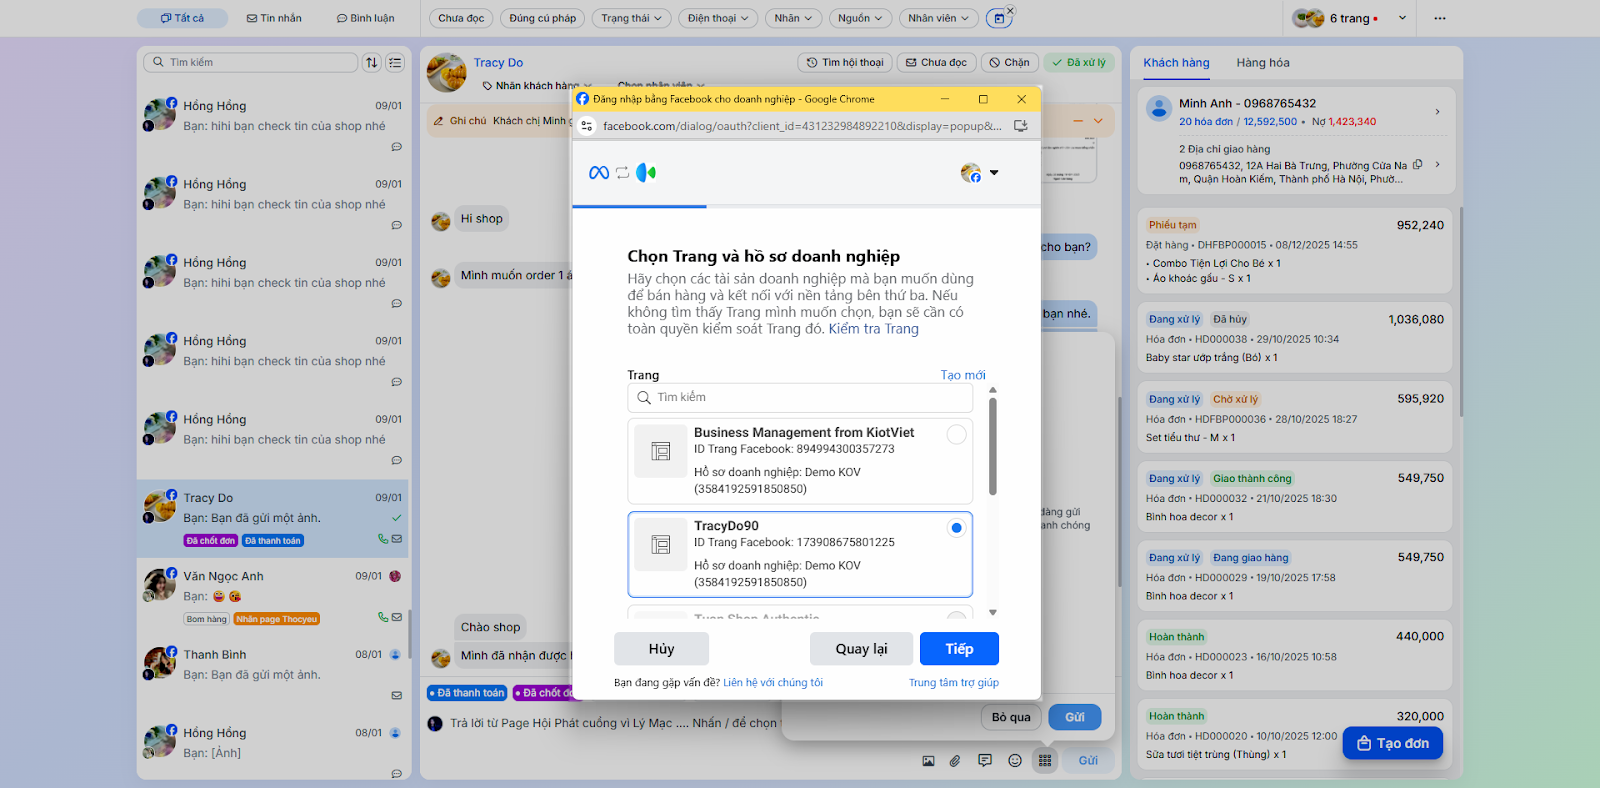Click the site info icon in popup address bar

(x=587, y=126)
